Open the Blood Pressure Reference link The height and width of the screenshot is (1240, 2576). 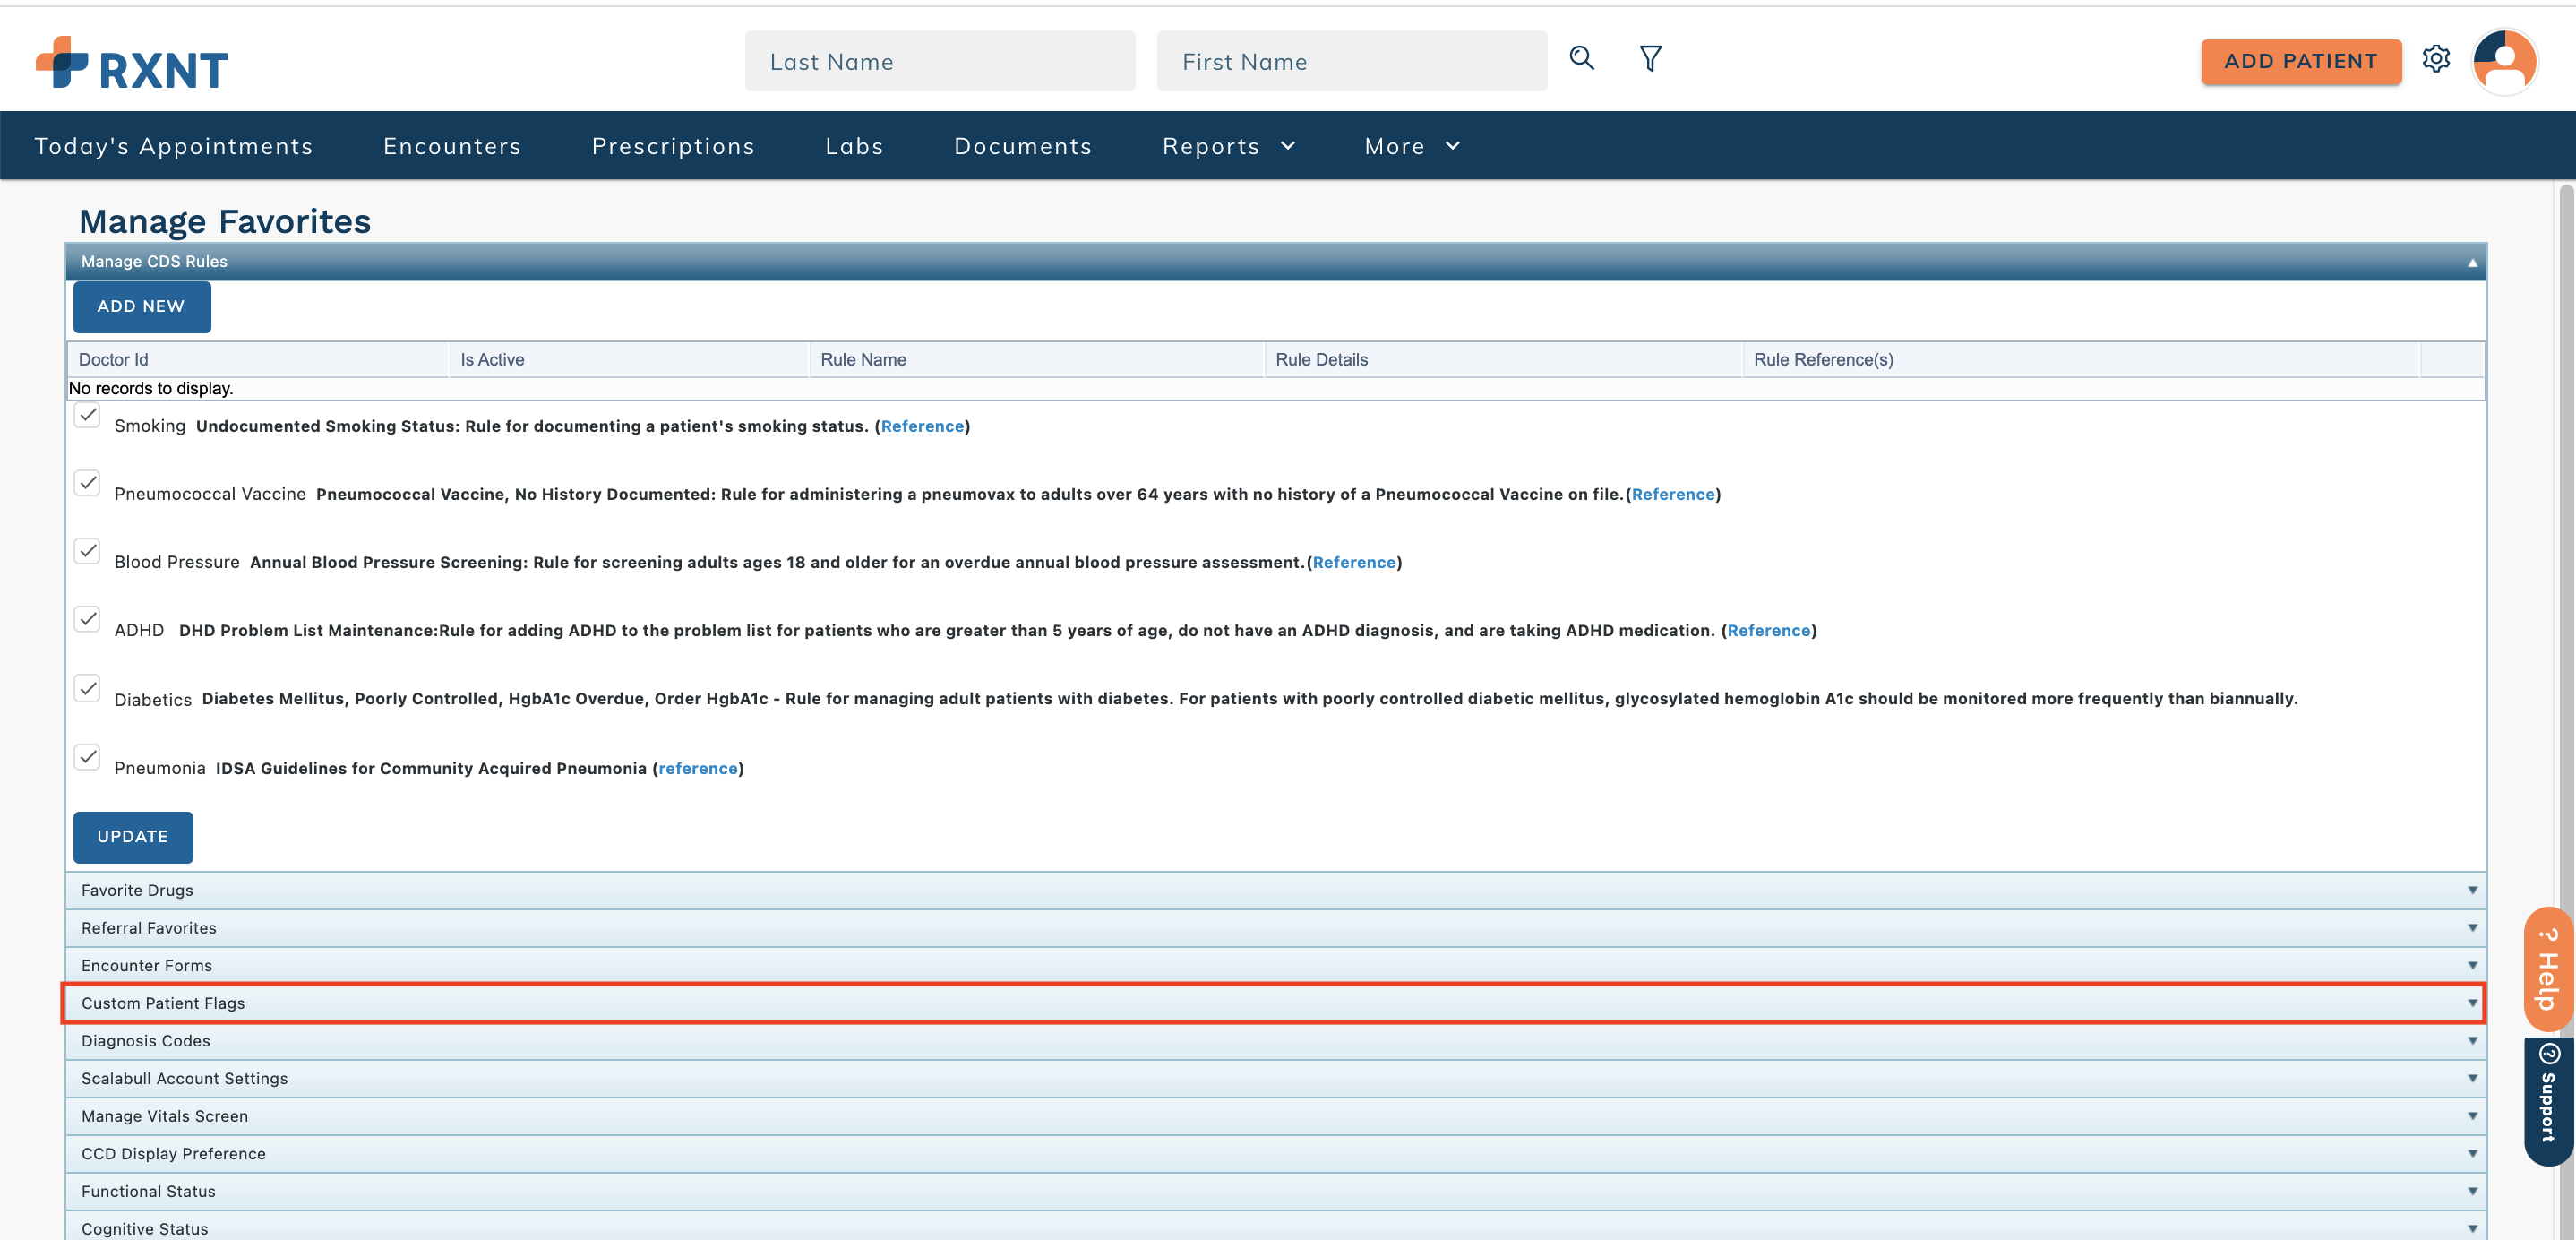tap(1353, 562)
